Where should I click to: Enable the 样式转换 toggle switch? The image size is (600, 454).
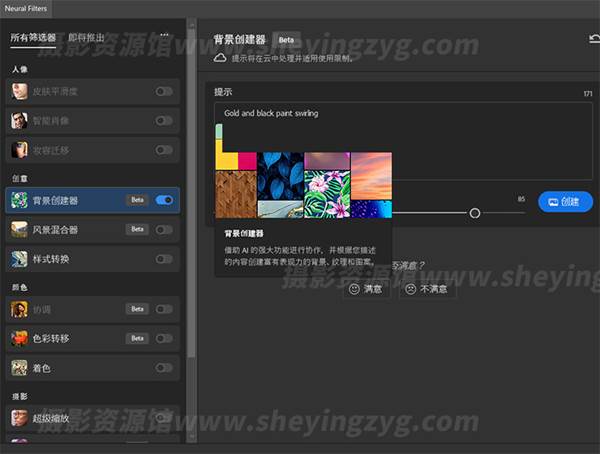164,259
